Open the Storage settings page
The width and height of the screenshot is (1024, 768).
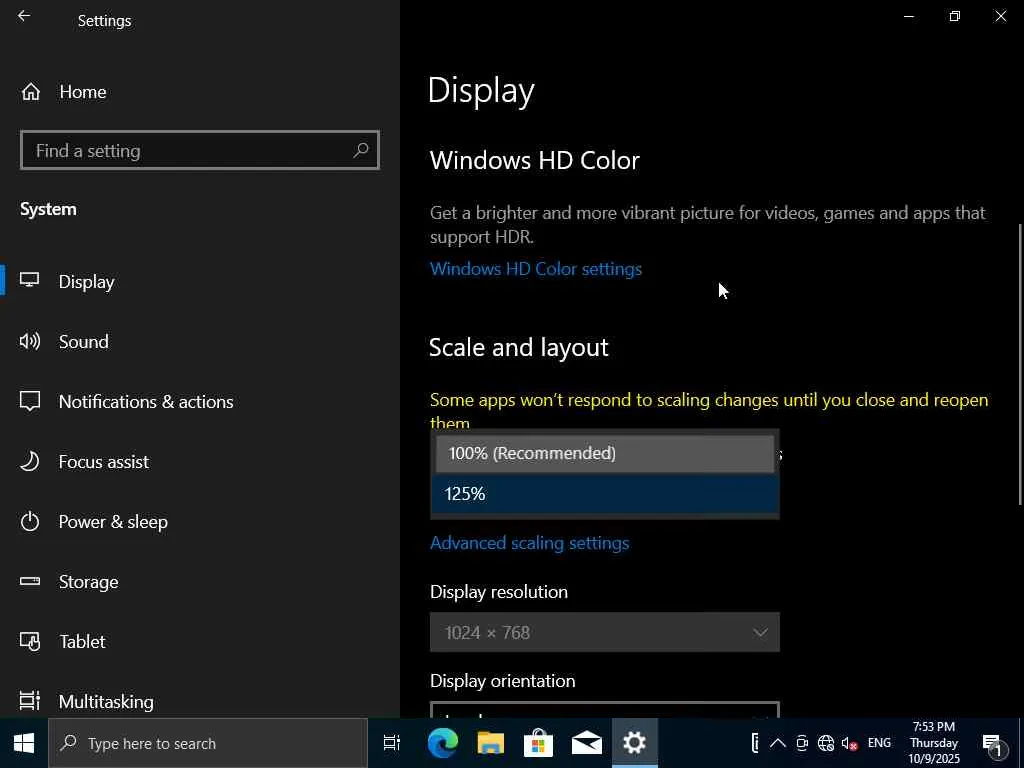point(88,582)
